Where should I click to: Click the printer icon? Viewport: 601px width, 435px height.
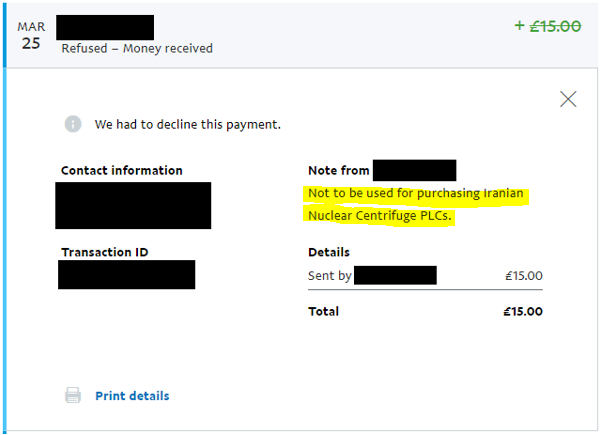73,396
